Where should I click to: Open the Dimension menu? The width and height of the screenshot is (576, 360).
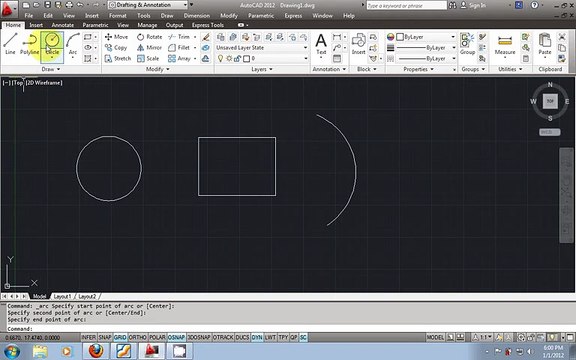click(x=197, y=16)
